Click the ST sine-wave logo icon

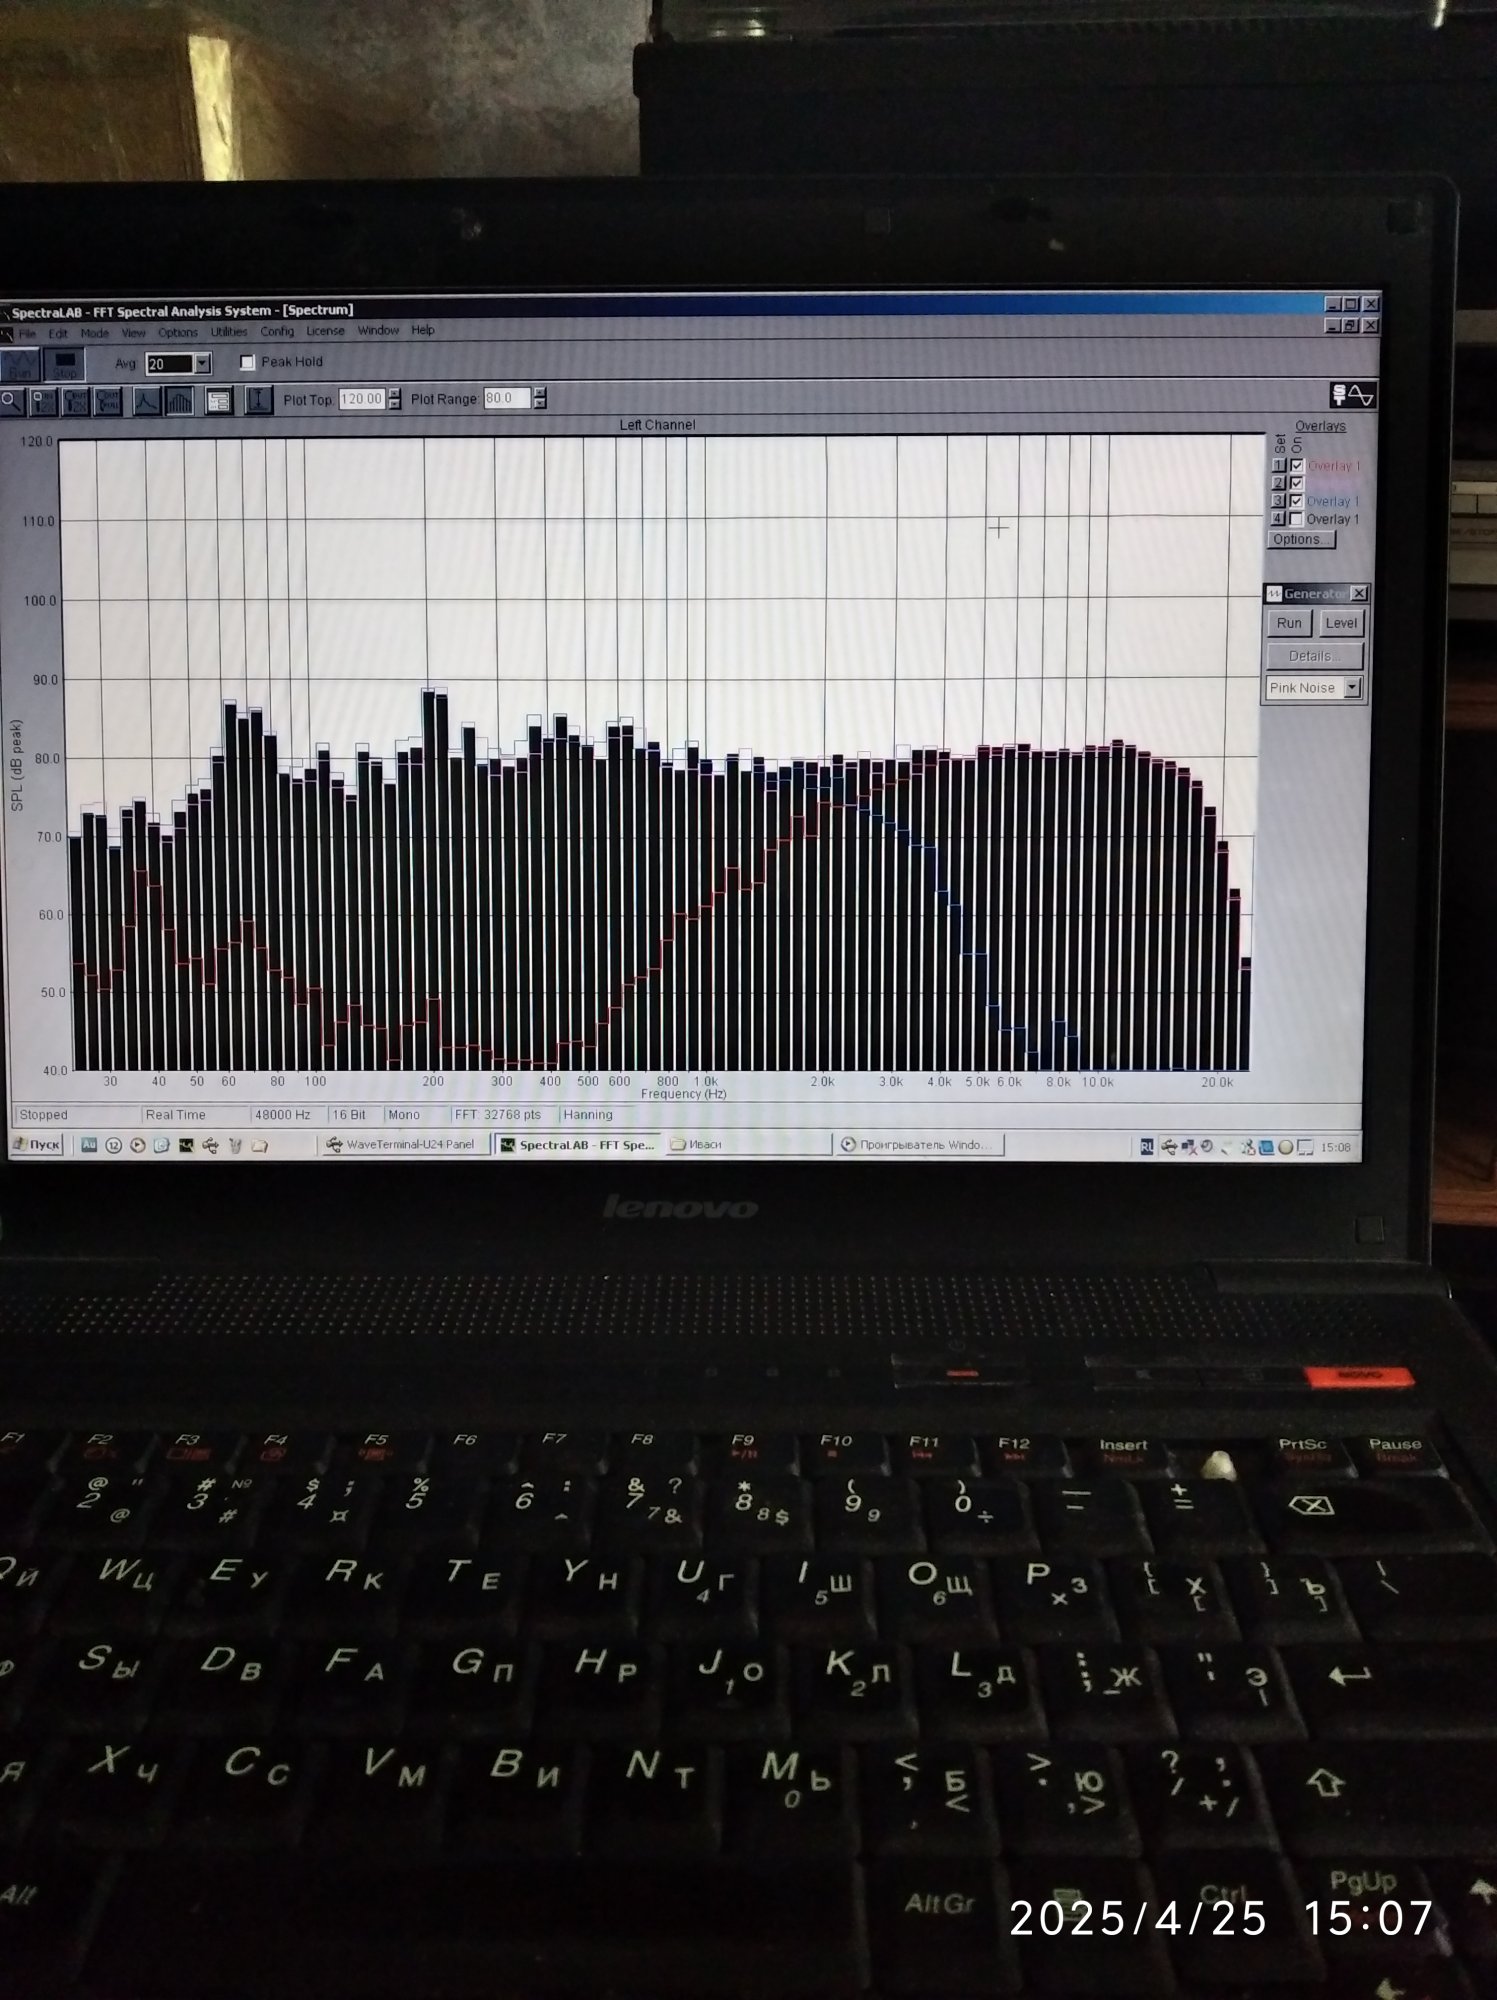[x=1353, y=395]
